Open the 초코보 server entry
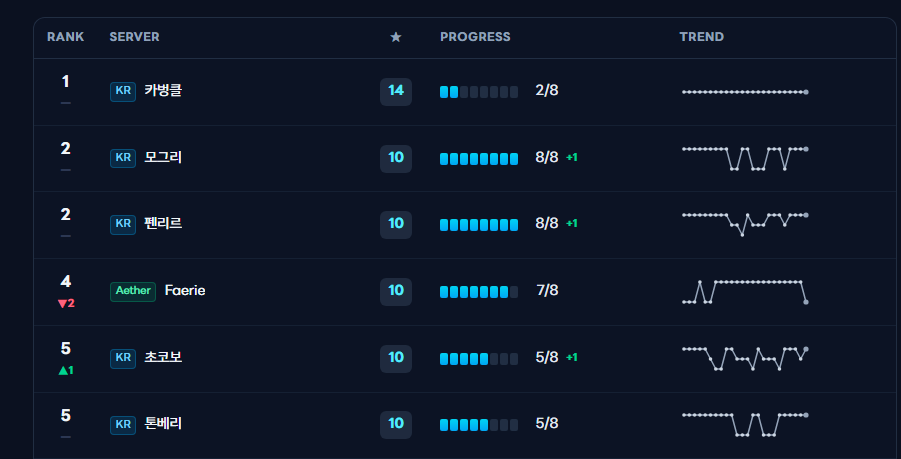The image size is (901, 459). [x=163, y=357]
